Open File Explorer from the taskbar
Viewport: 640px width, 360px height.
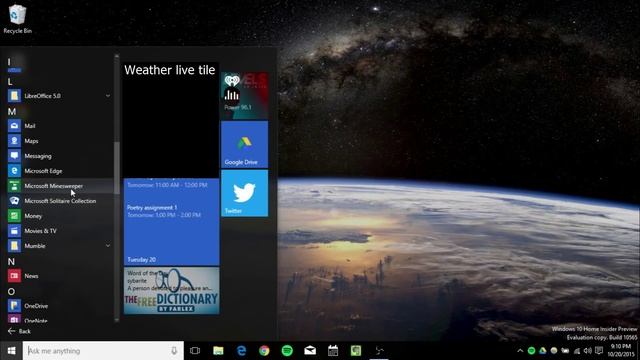218,351
